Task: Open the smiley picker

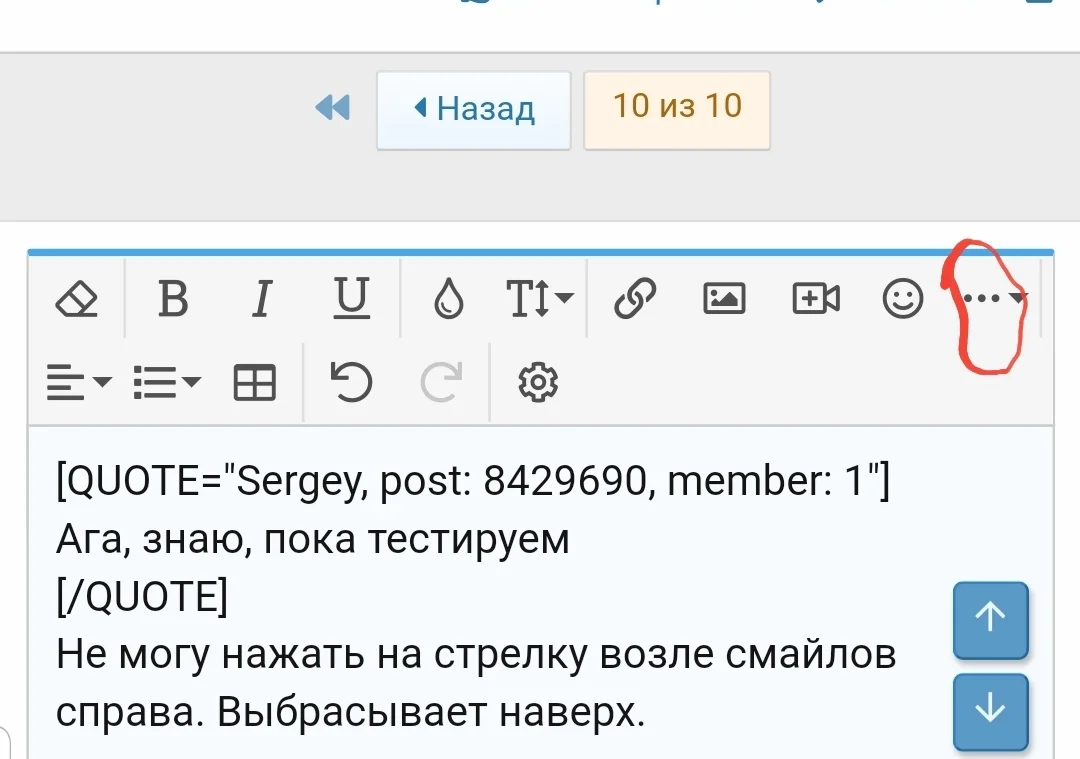Action: pos(902,297)
